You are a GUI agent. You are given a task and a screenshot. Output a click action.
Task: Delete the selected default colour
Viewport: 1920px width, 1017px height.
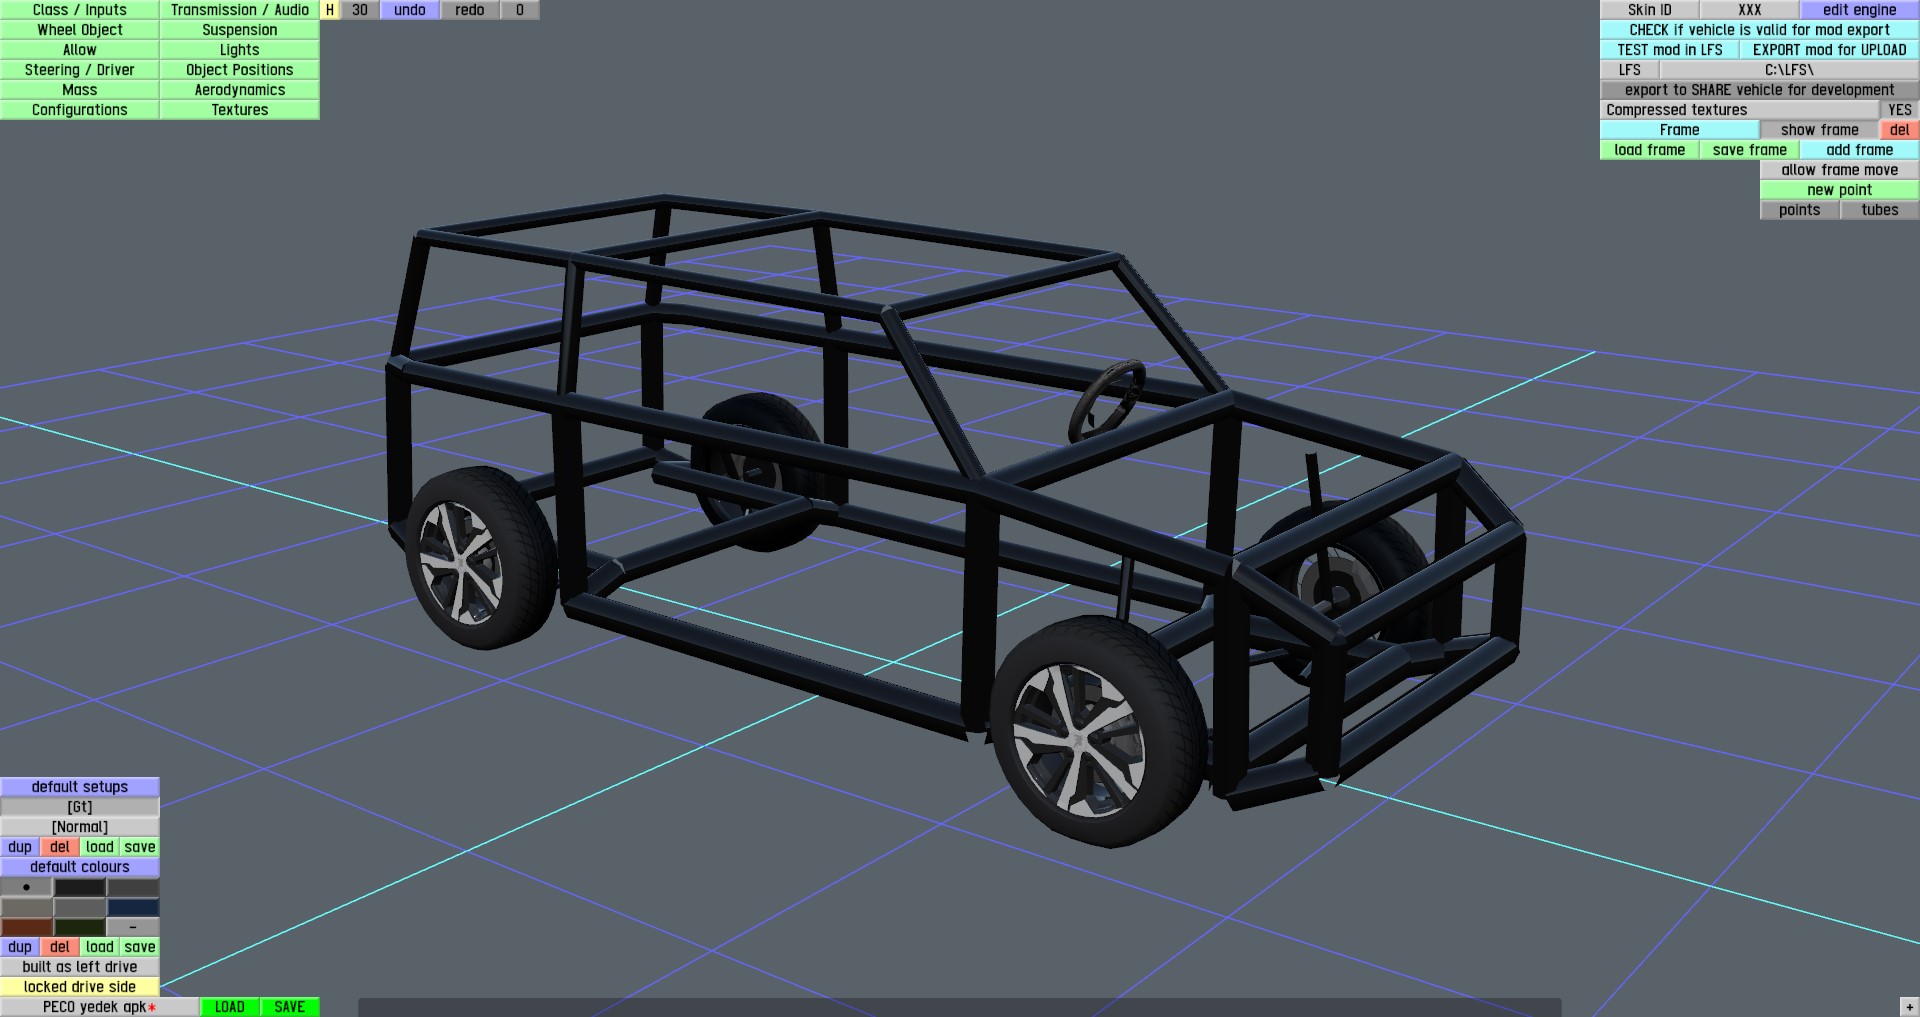click(60, 947)
